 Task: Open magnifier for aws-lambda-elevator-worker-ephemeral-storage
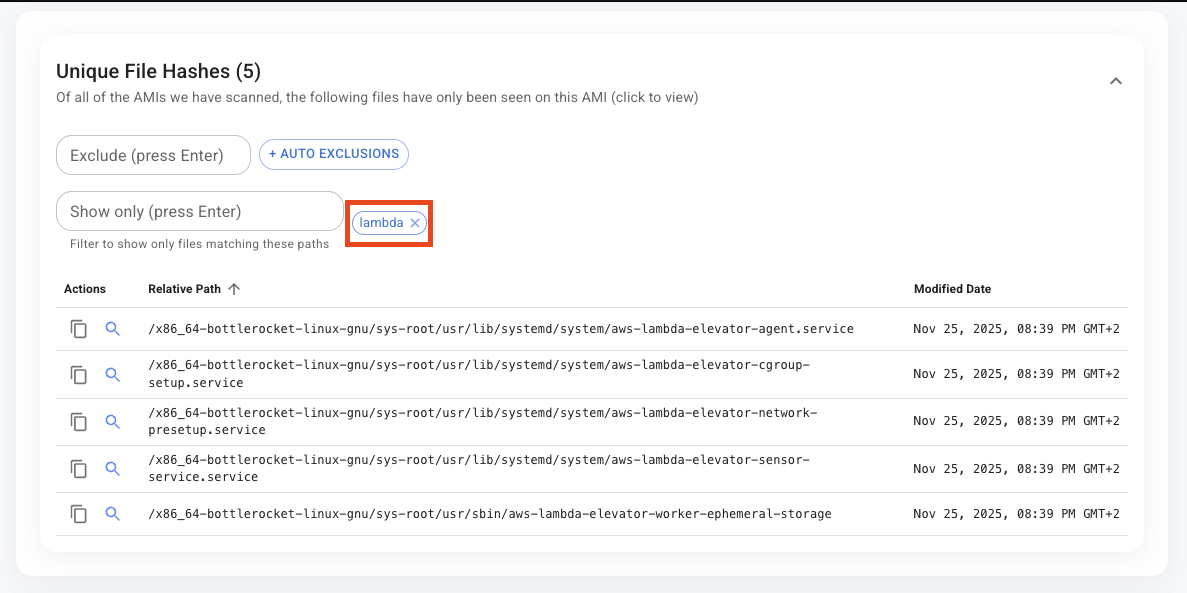[x=112, y=513]
